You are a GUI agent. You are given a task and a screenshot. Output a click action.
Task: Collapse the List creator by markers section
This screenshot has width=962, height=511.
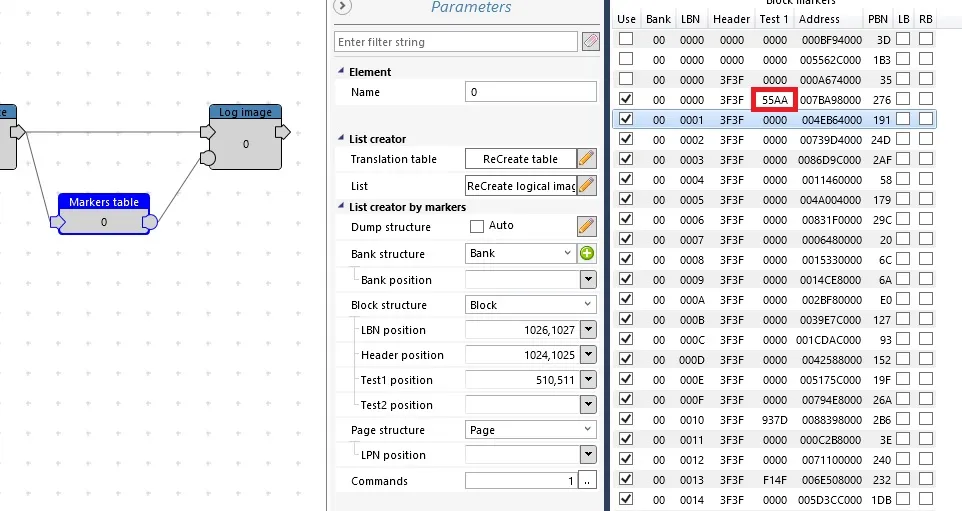pos(341,206)
